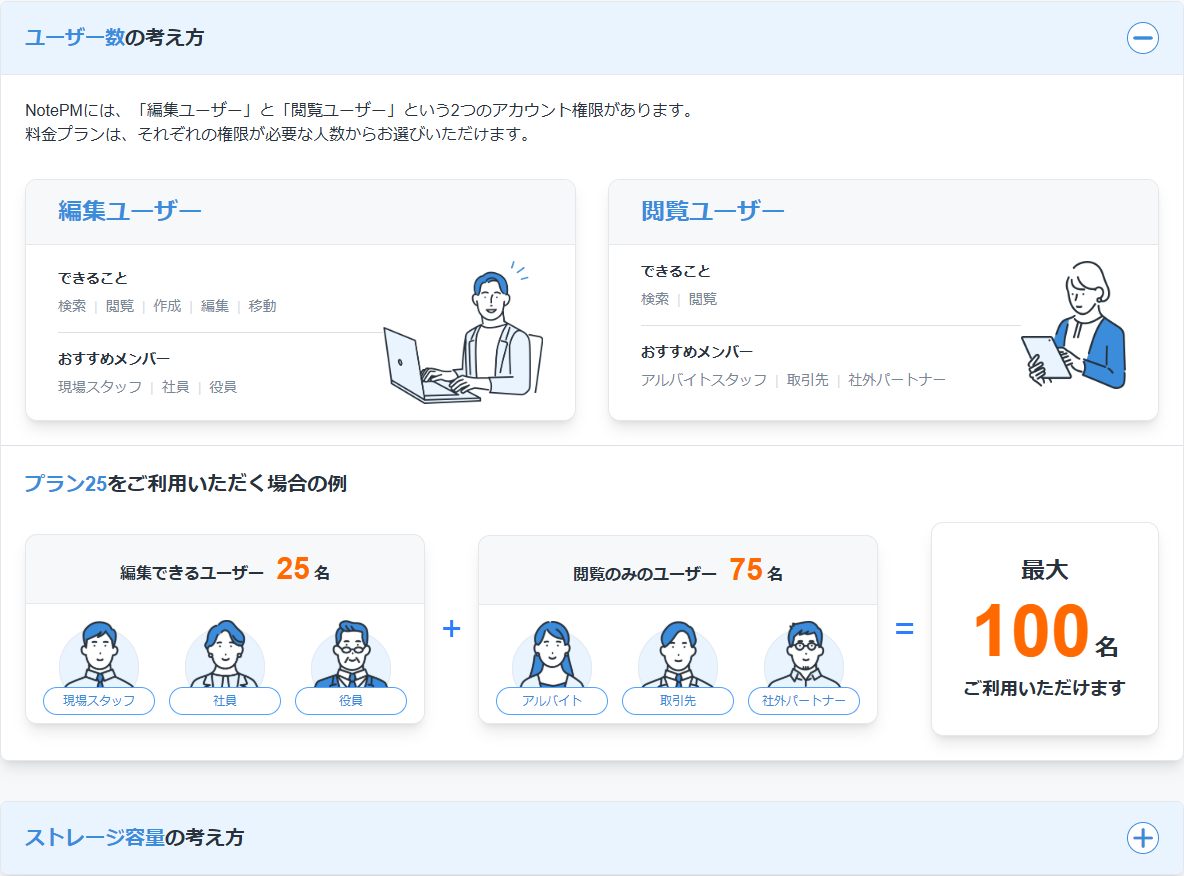Image resolution: width=1184 pixels, height=876 pixels.
Task: Click 現場スタッフ in edit user recommended members
Action: (x=100, y=387)
